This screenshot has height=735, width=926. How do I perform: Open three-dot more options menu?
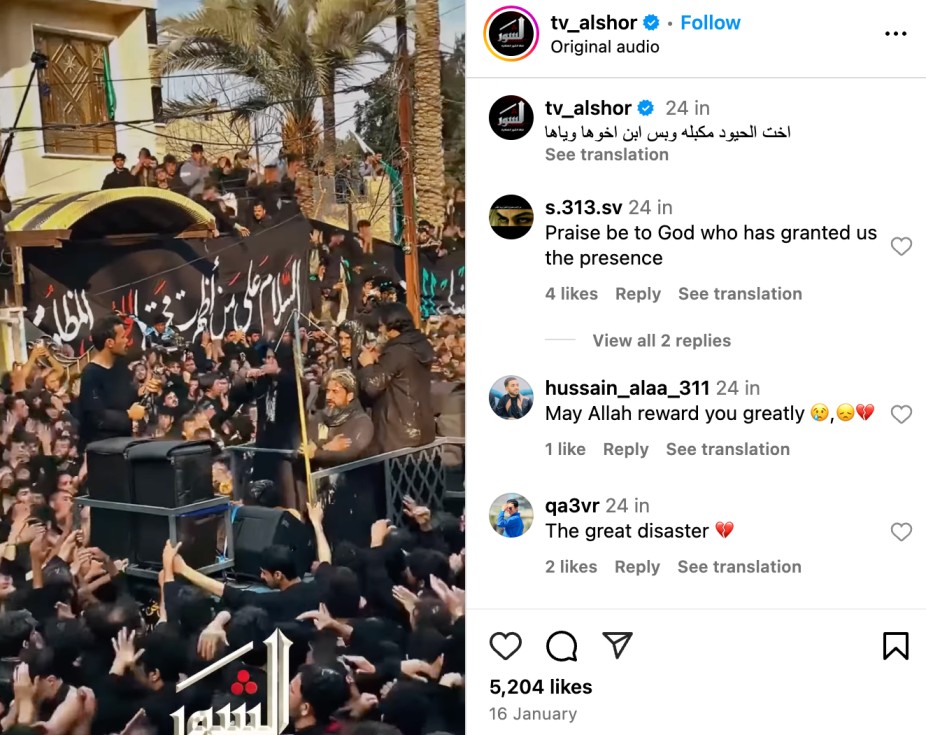click(895, 34)
